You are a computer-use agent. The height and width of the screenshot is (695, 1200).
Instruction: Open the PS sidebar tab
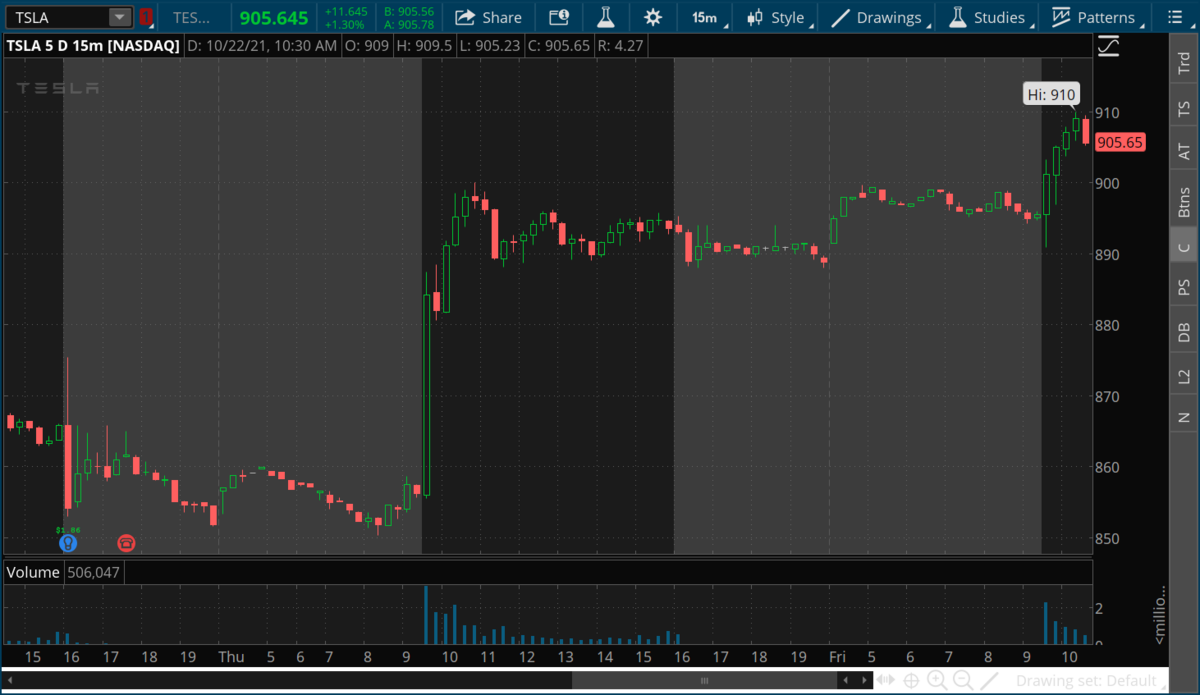click(x=1184, y=287)
